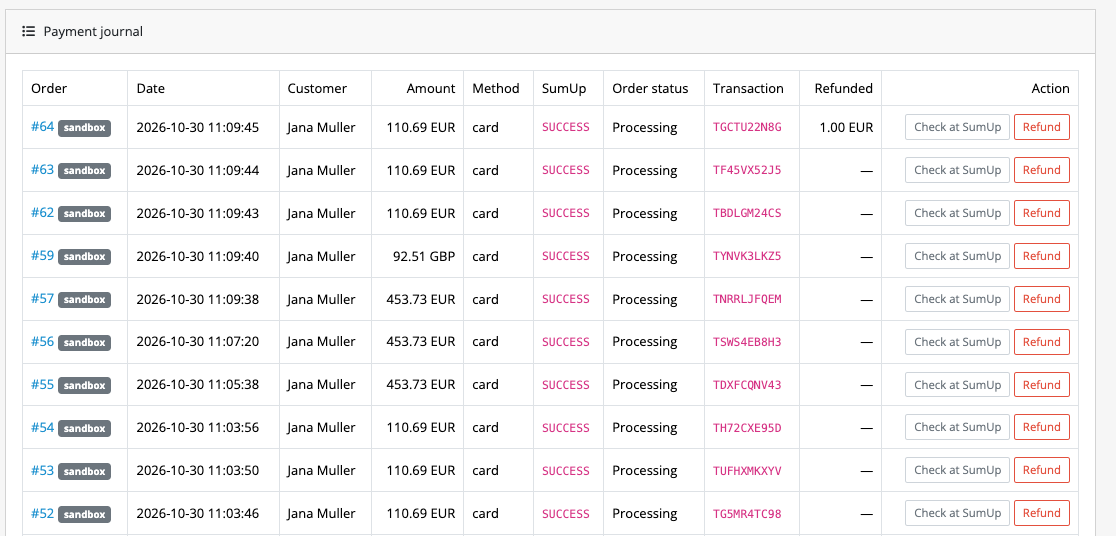This screenshot has width=1116, height=536.
Task: Refund order #55 payment
Action: [1041, 385]
